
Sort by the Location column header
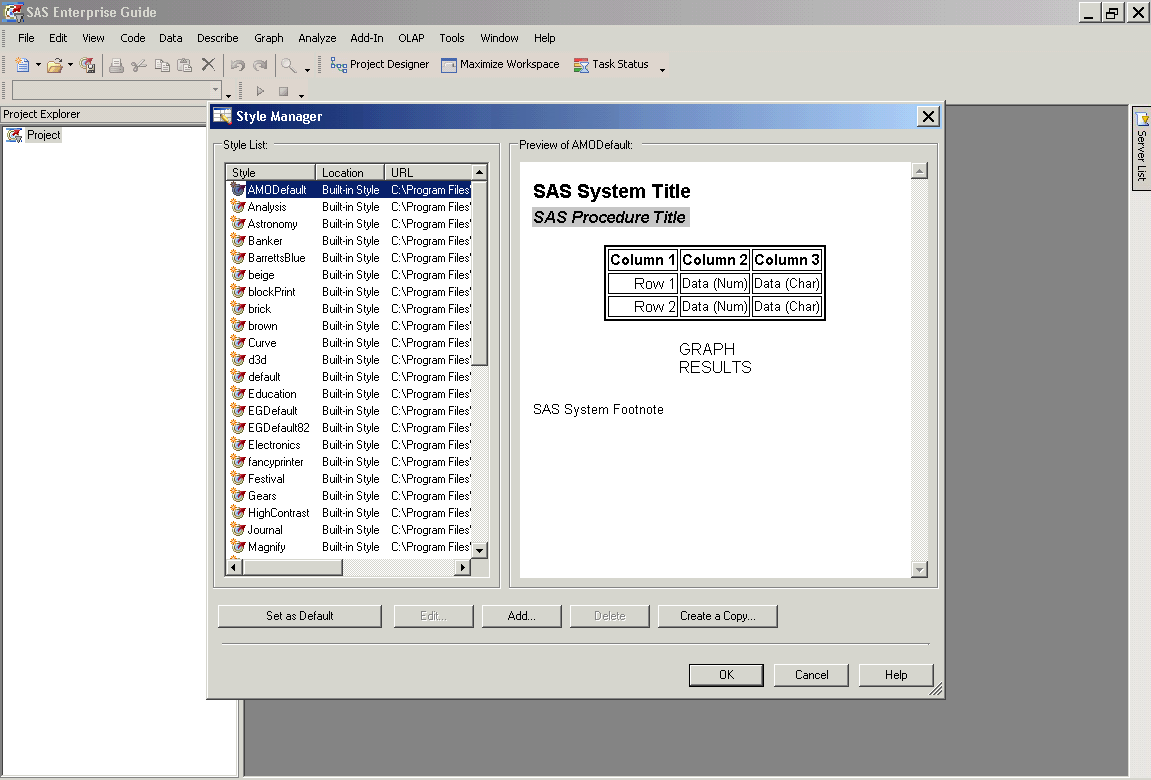[x=350, y=172]
